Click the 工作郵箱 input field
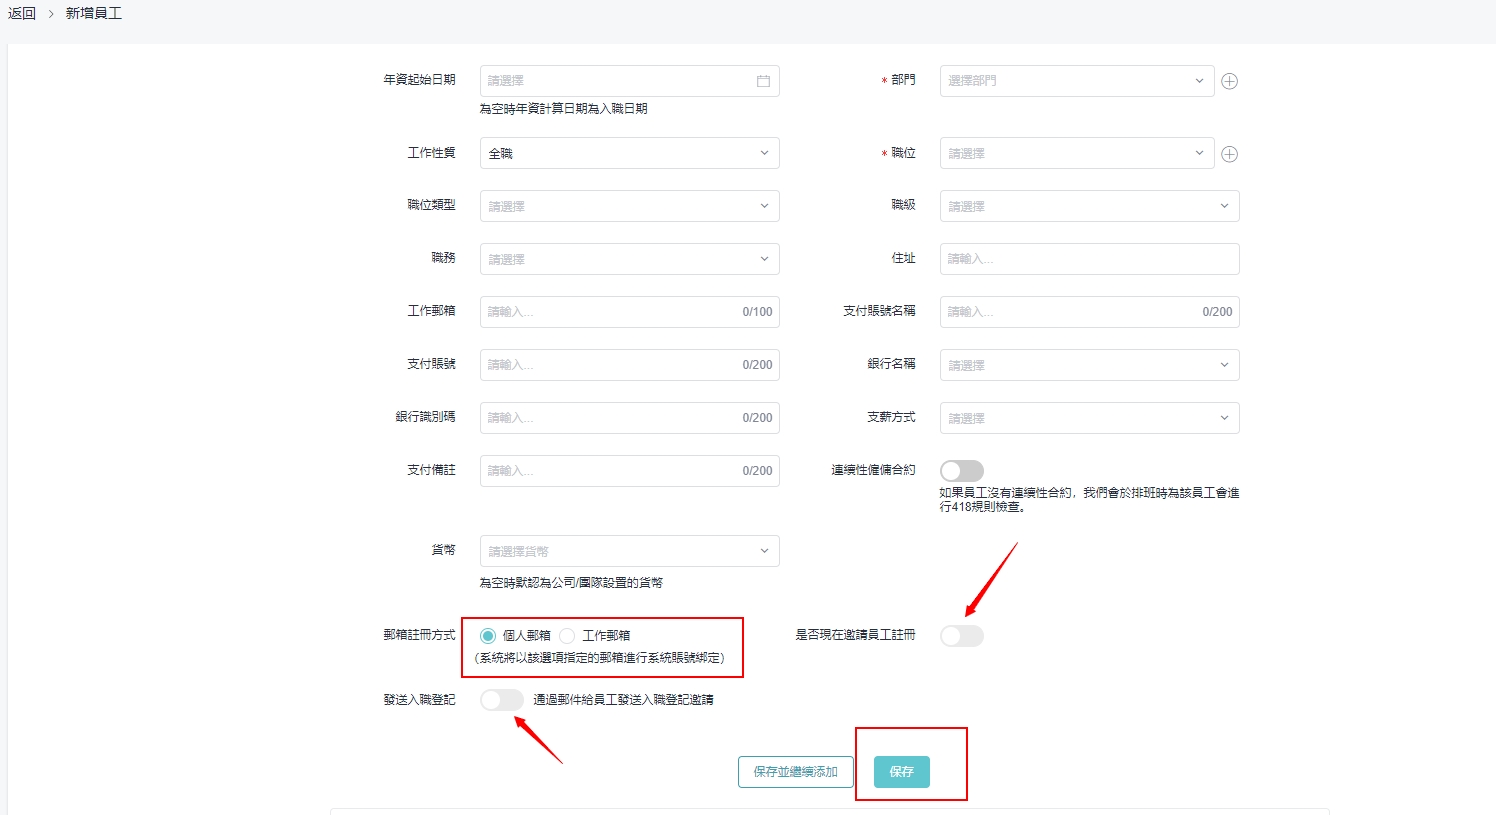Viewport: 1496px width, 815px height. tap(610, 312)
